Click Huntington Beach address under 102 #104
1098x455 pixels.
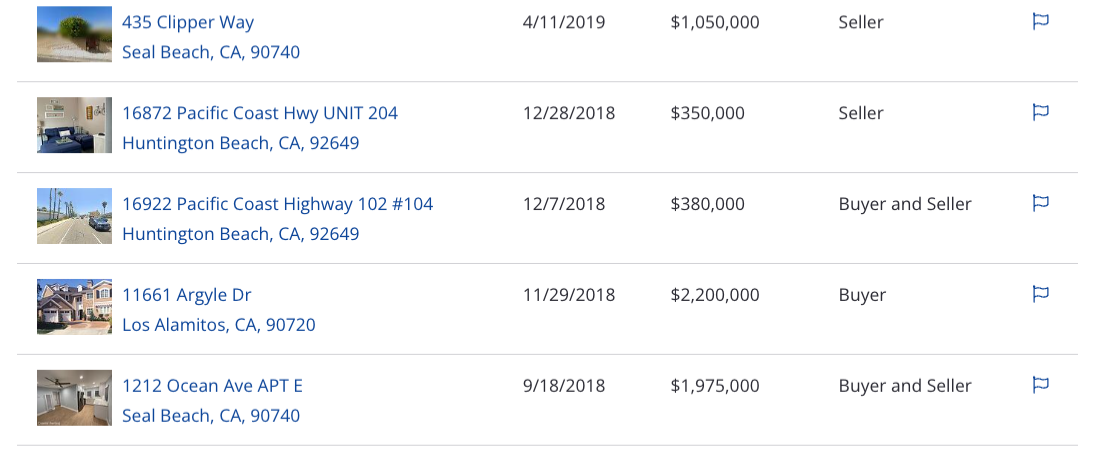(240, 234)
